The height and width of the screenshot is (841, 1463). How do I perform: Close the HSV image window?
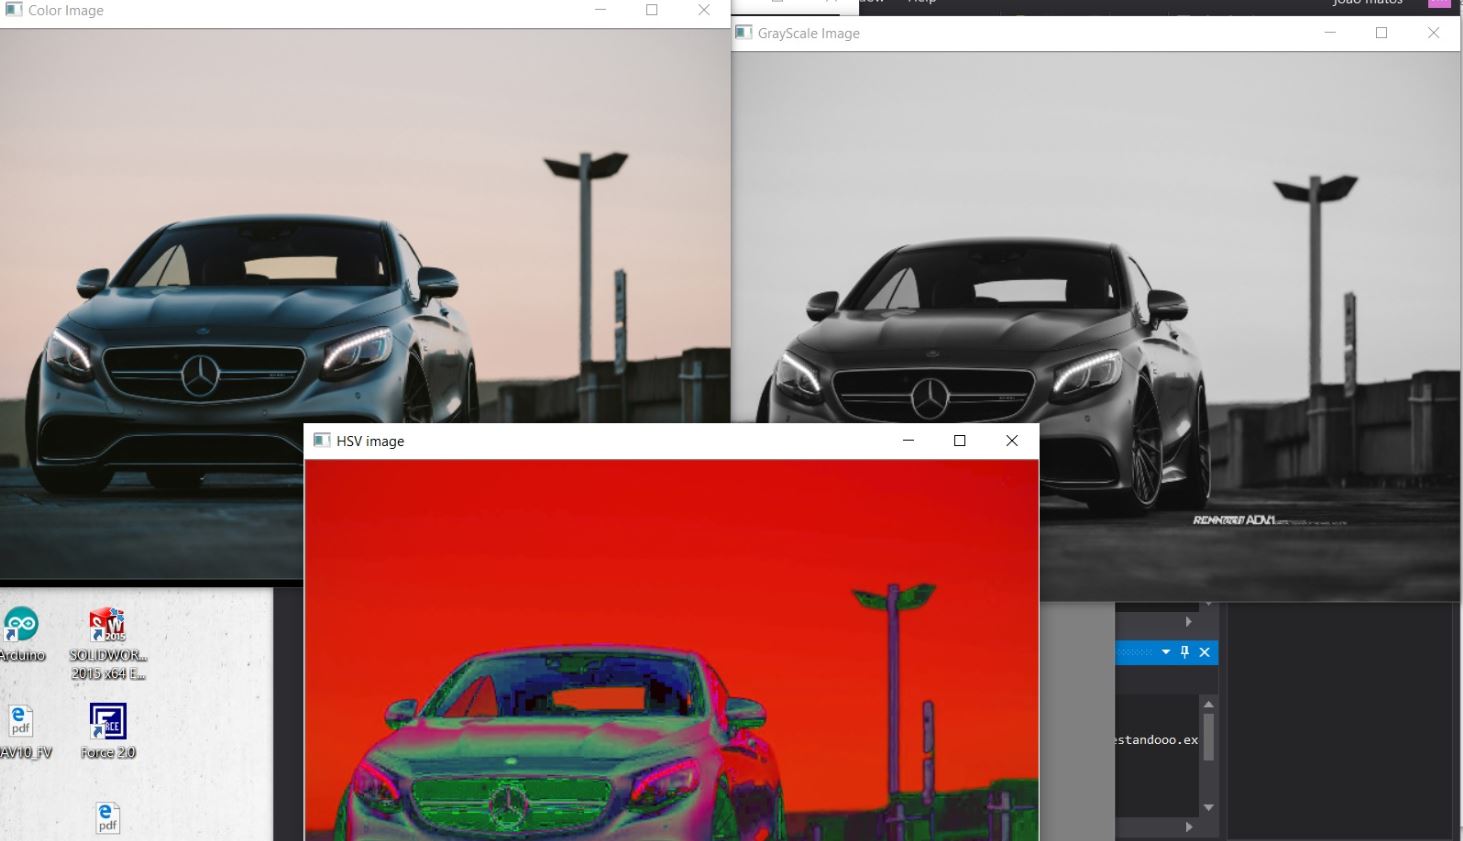(x=1012, y=440)
